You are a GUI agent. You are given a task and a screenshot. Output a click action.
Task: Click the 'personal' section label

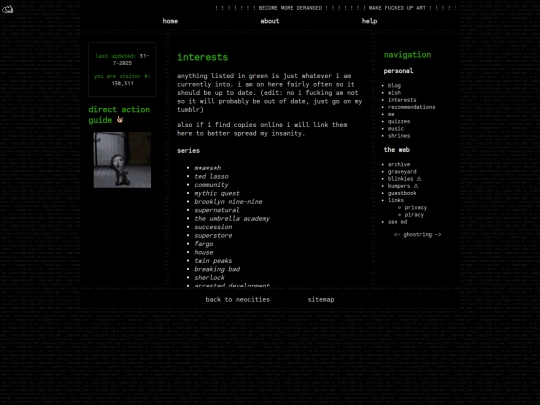tap(398, 71)
